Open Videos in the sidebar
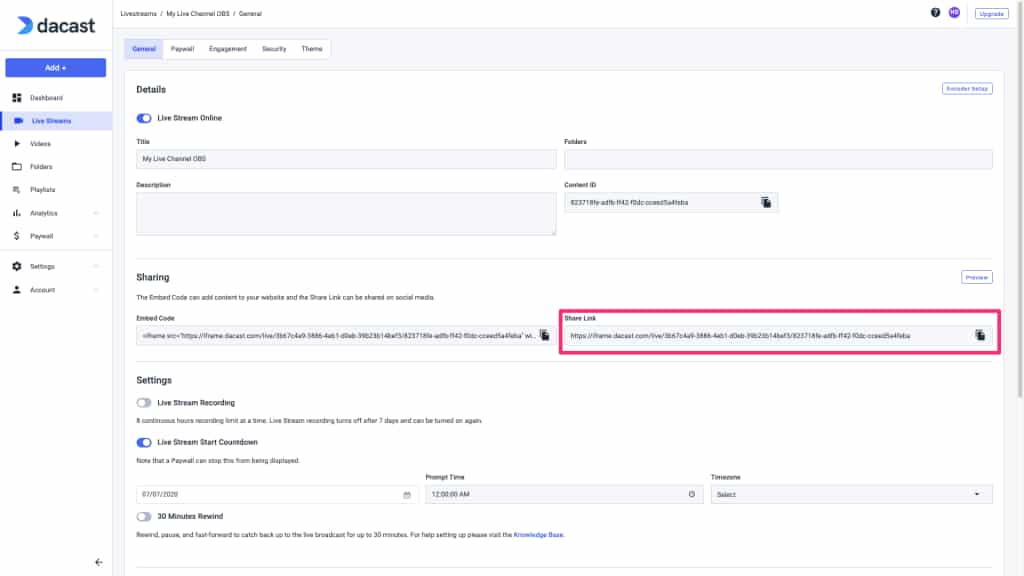 tap(40, 144)
